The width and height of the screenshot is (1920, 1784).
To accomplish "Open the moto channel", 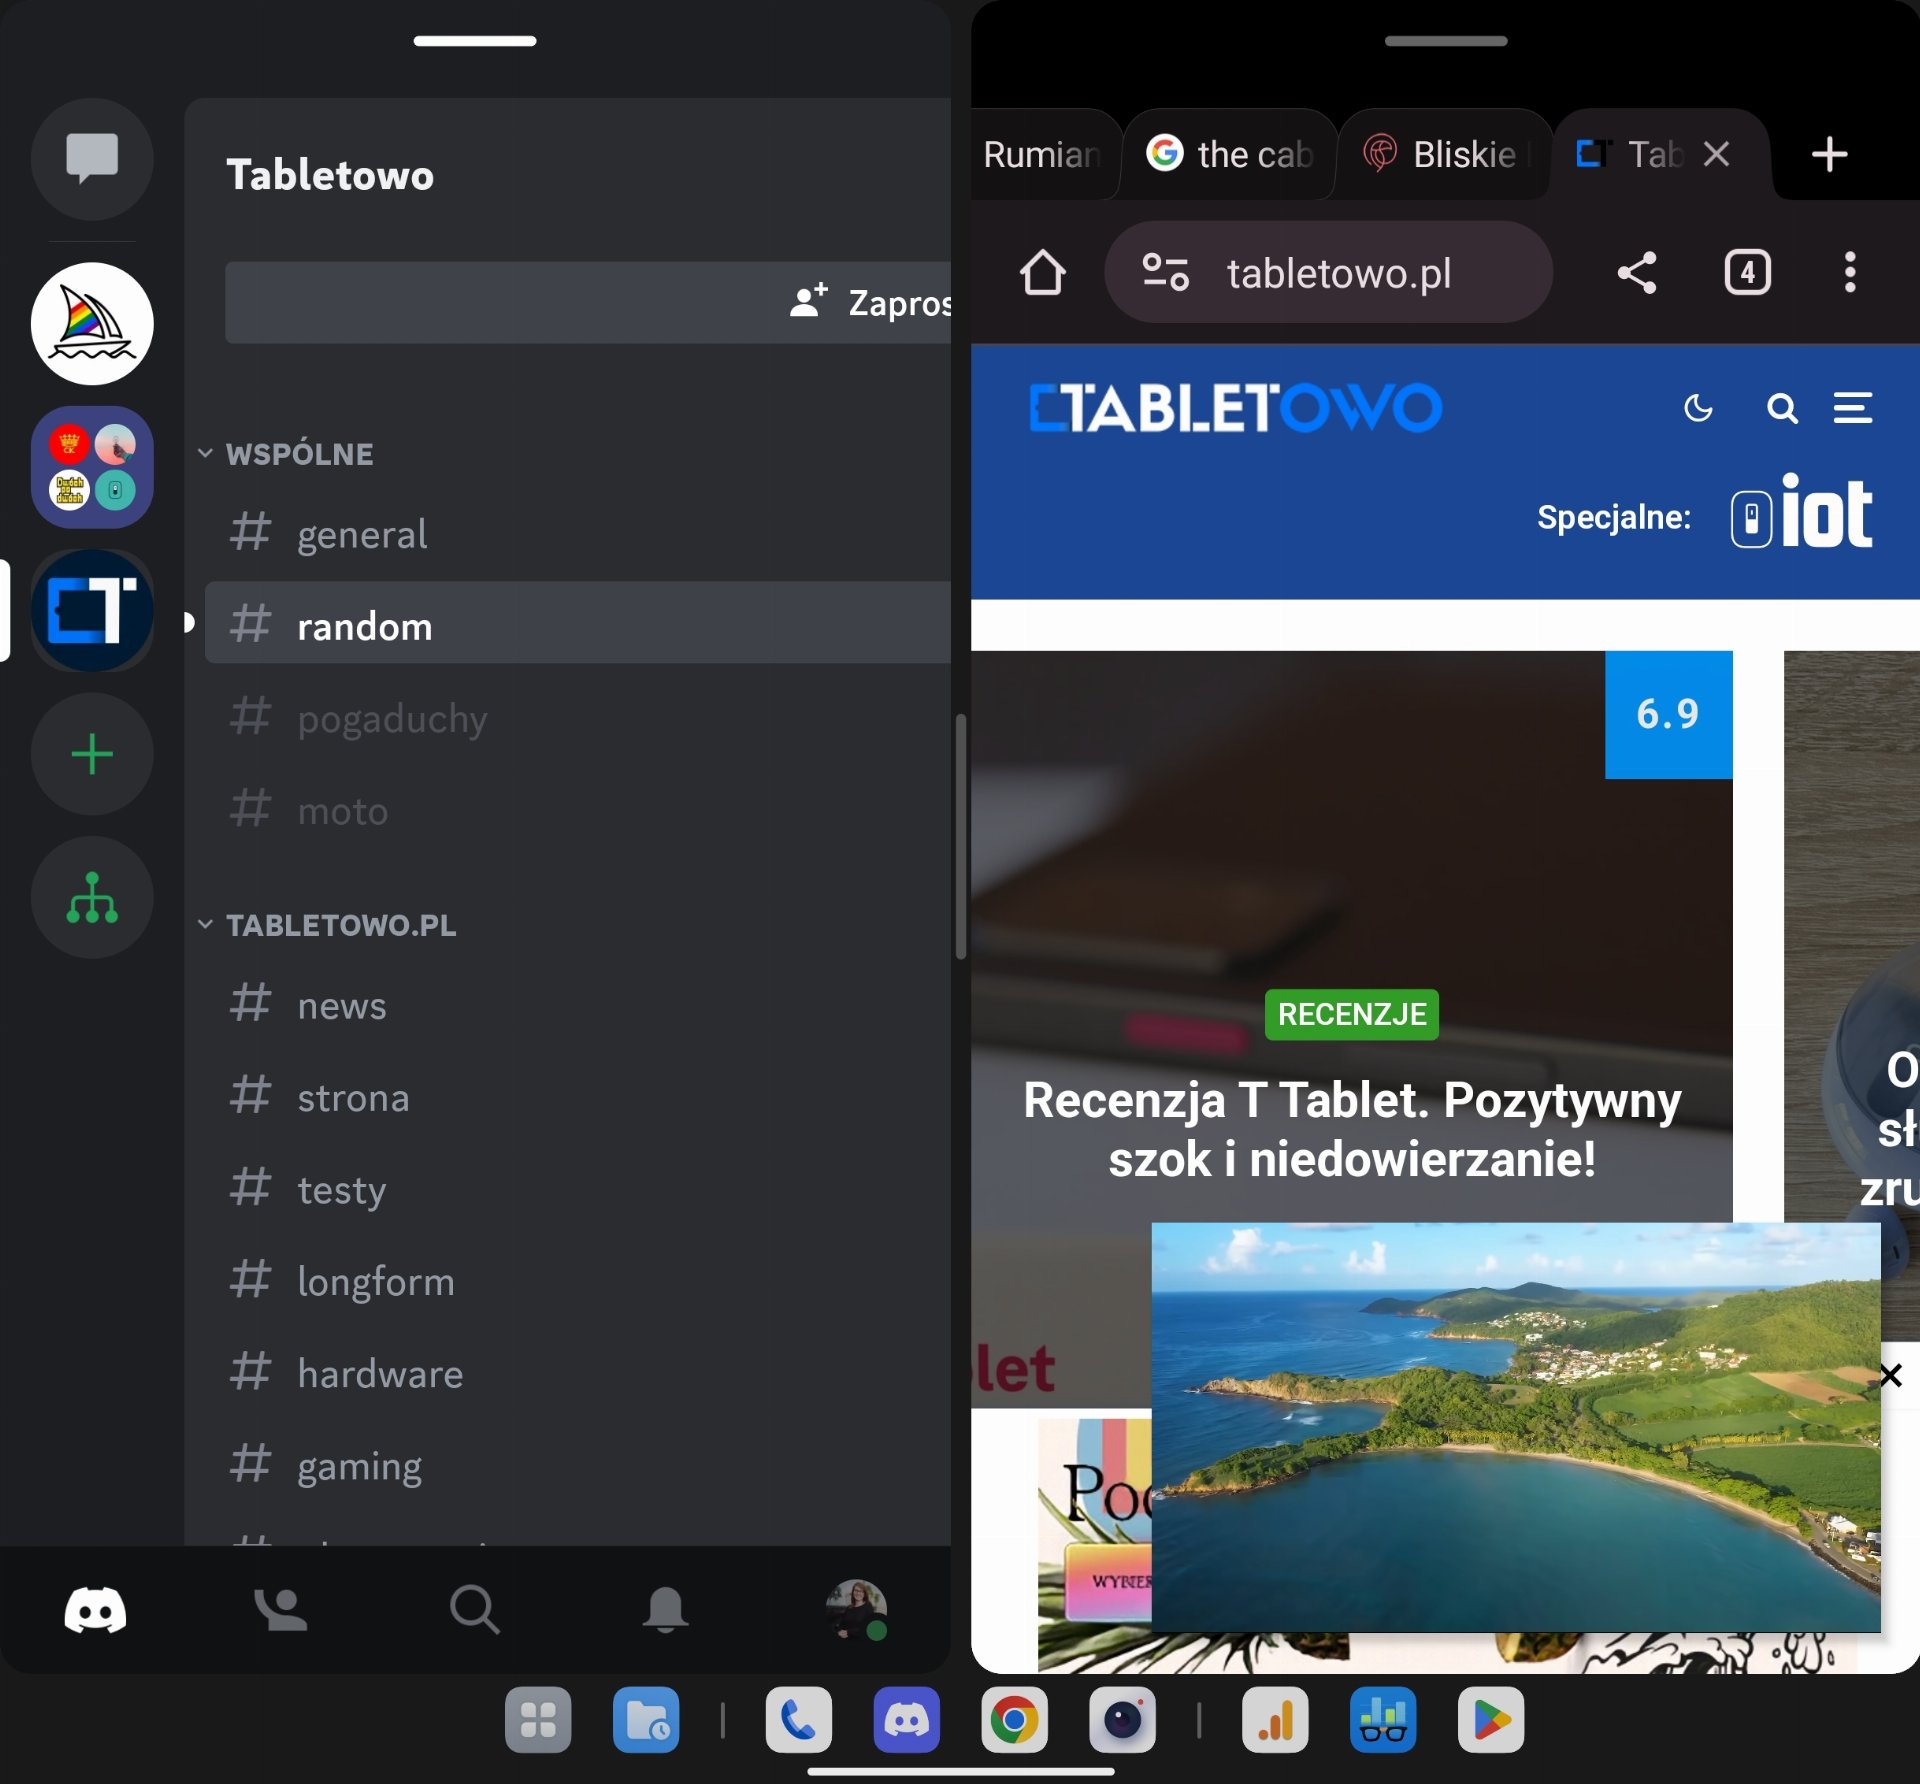I will point(578,810).
